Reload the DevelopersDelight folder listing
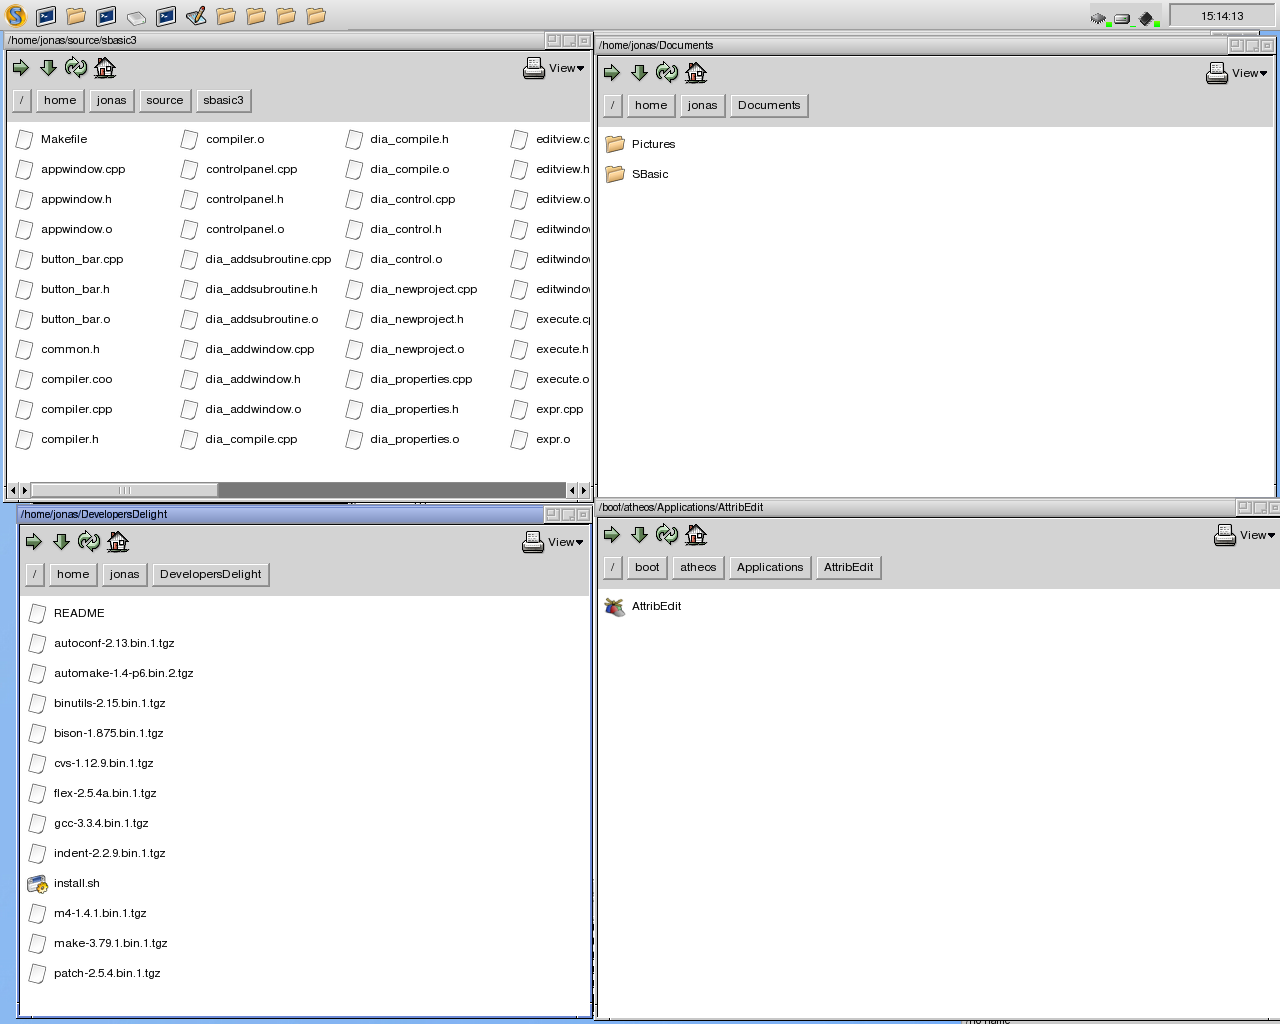 (x=89, y=542)
